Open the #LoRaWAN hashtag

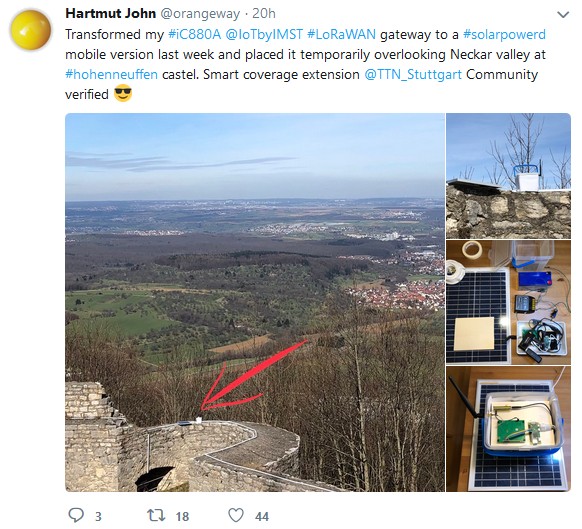(341, 35)
